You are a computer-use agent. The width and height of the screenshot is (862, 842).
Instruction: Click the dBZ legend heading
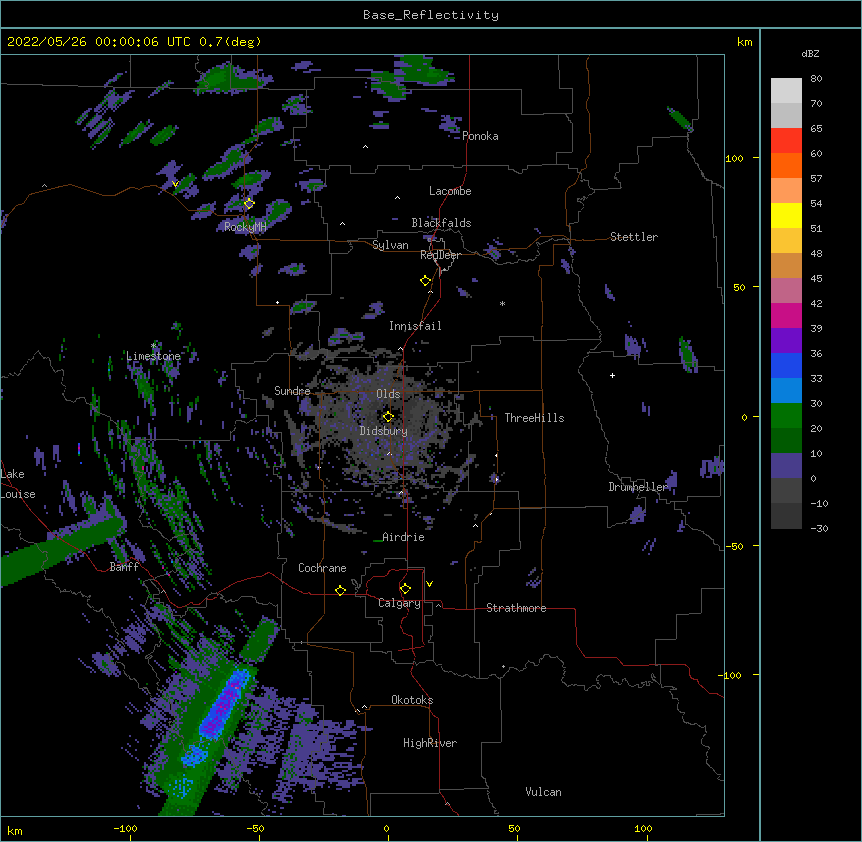(x=810, y=54)
